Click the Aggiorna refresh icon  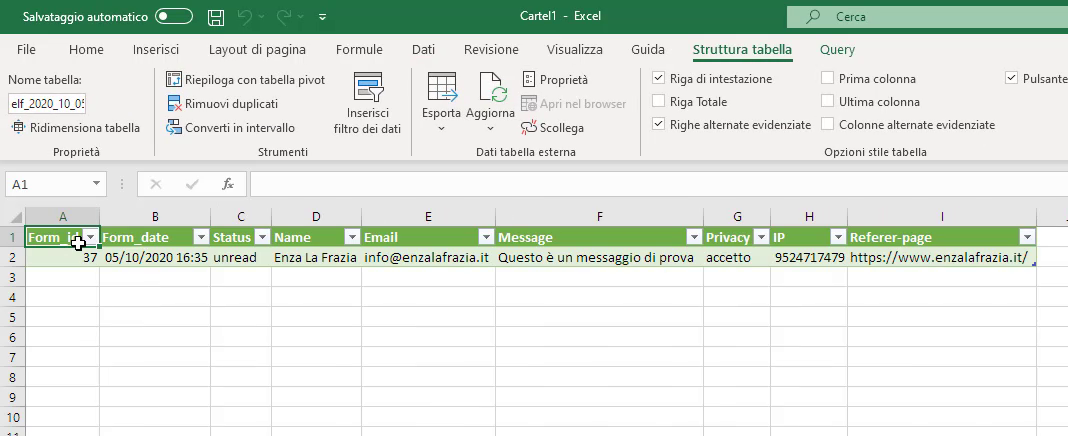pos(490,90)
